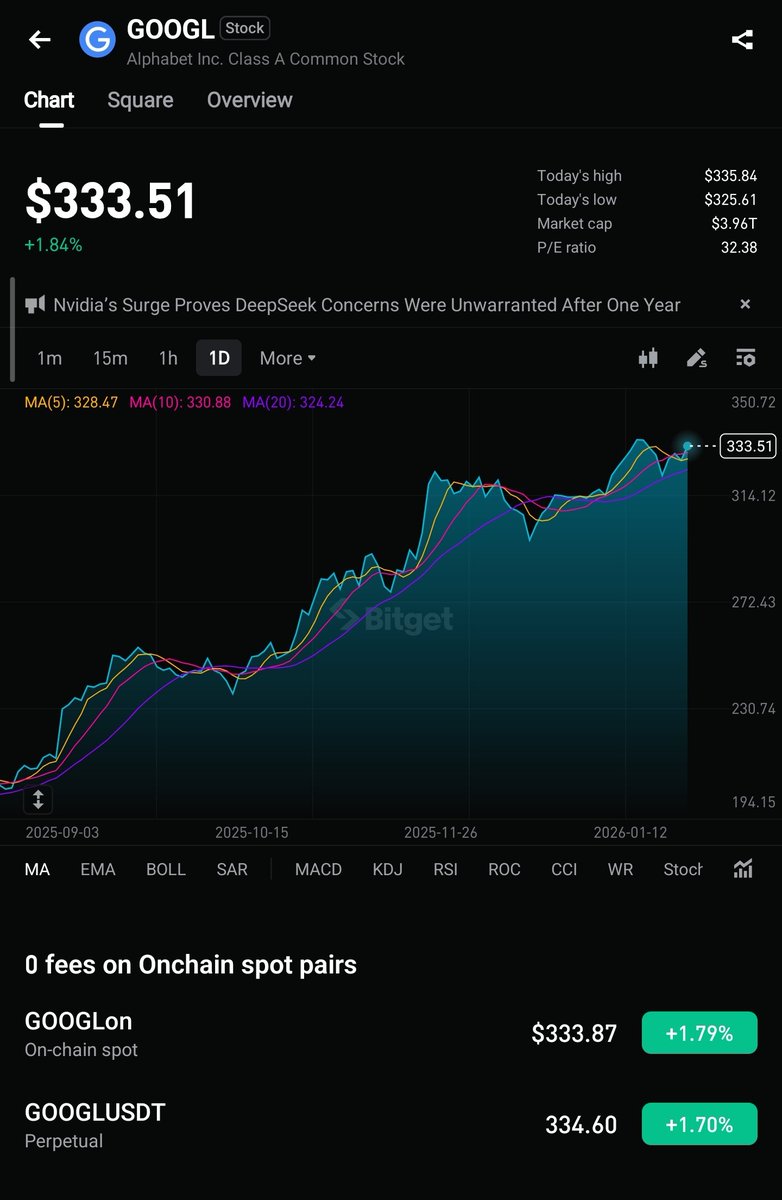Tap the +1.84% price change
Screen dimensions: 782x1200
click(53, 245)
